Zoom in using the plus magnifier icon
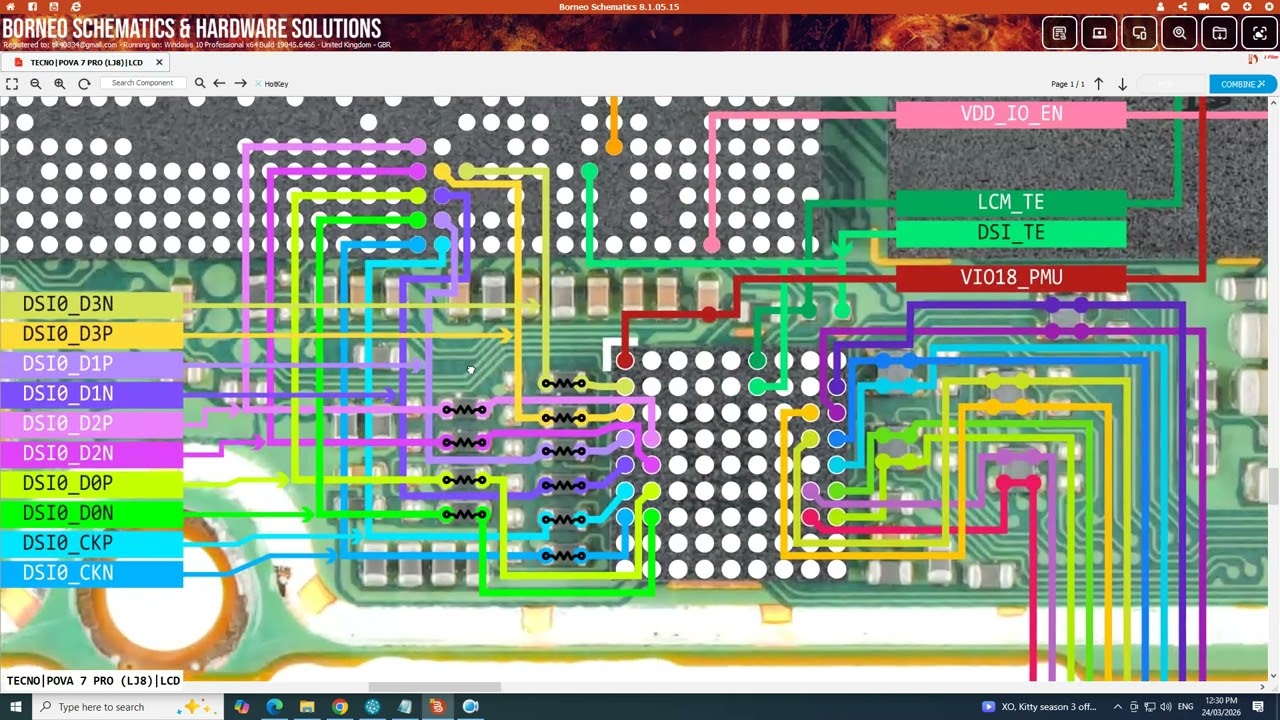Image resolution: width=1280 pixels, height=720 pixels. click(60, 84)
